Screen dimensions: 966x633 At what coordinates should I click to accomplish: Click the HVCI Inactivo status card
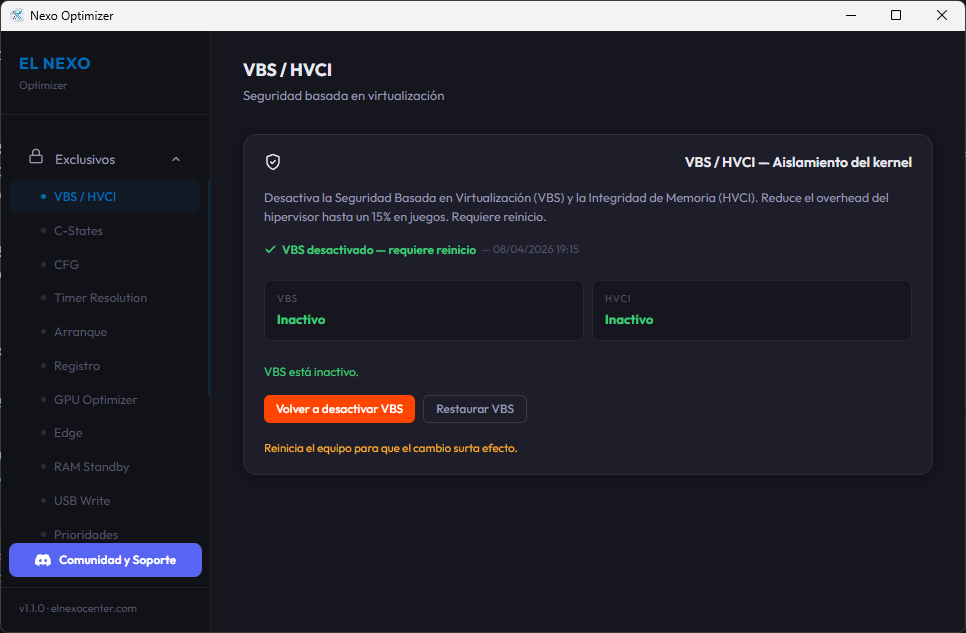(751, 310)
